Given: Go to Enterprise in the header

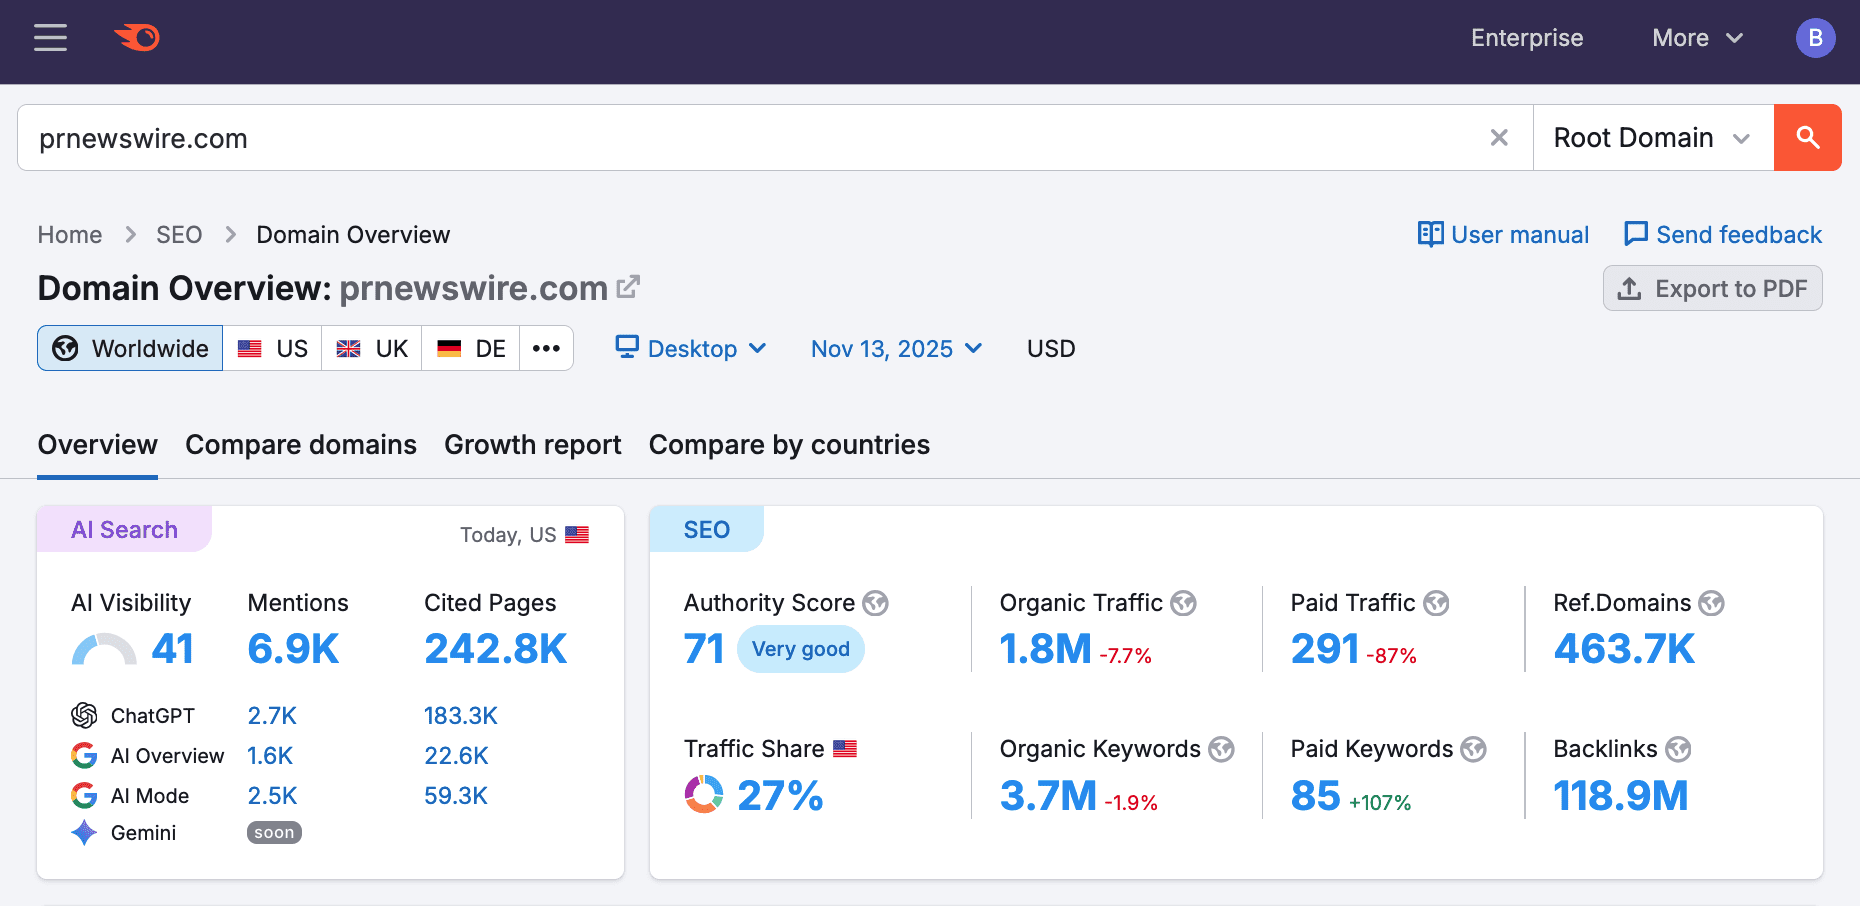Looking at the screenshot, I should tap(1527, 38).
